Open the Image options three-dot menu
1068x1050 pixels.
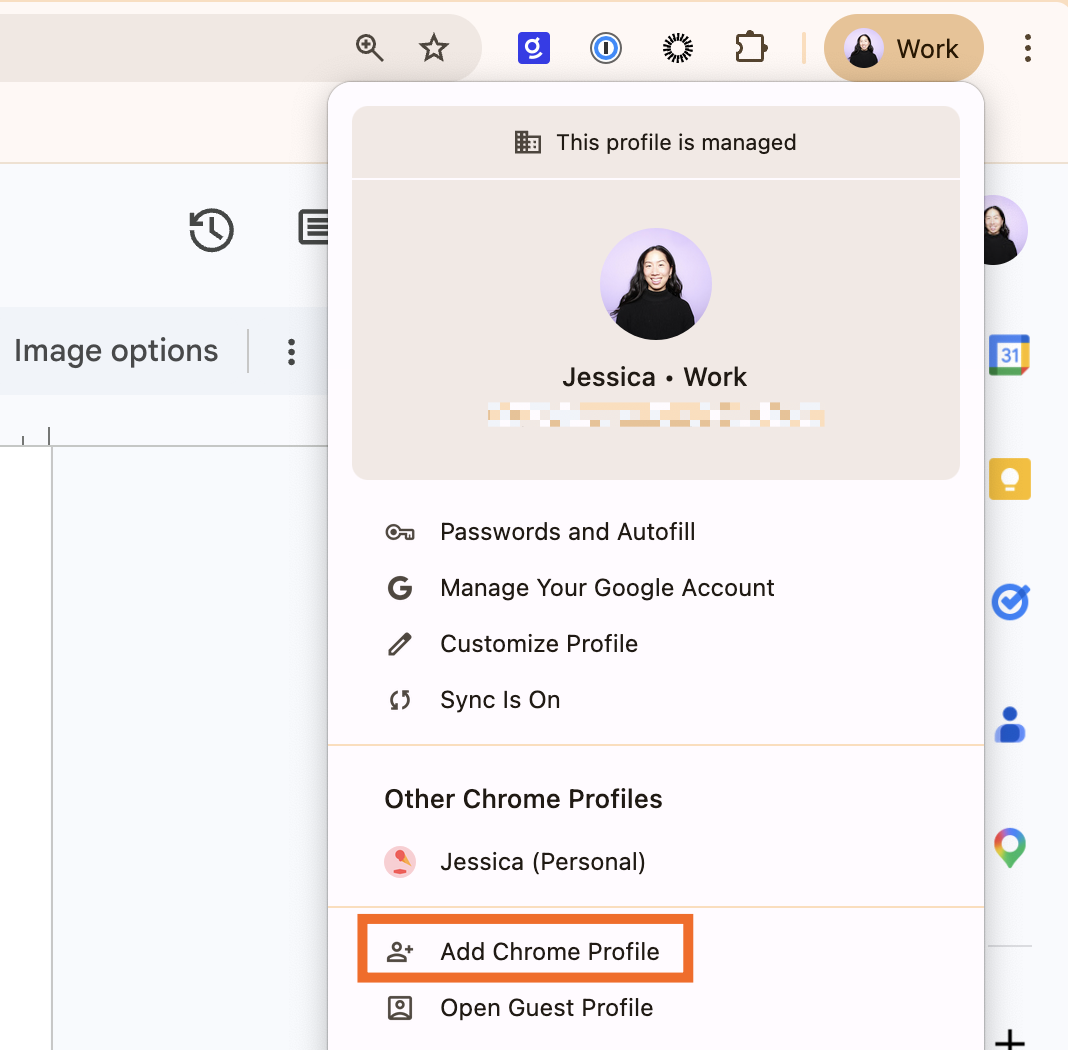[290, 351]
